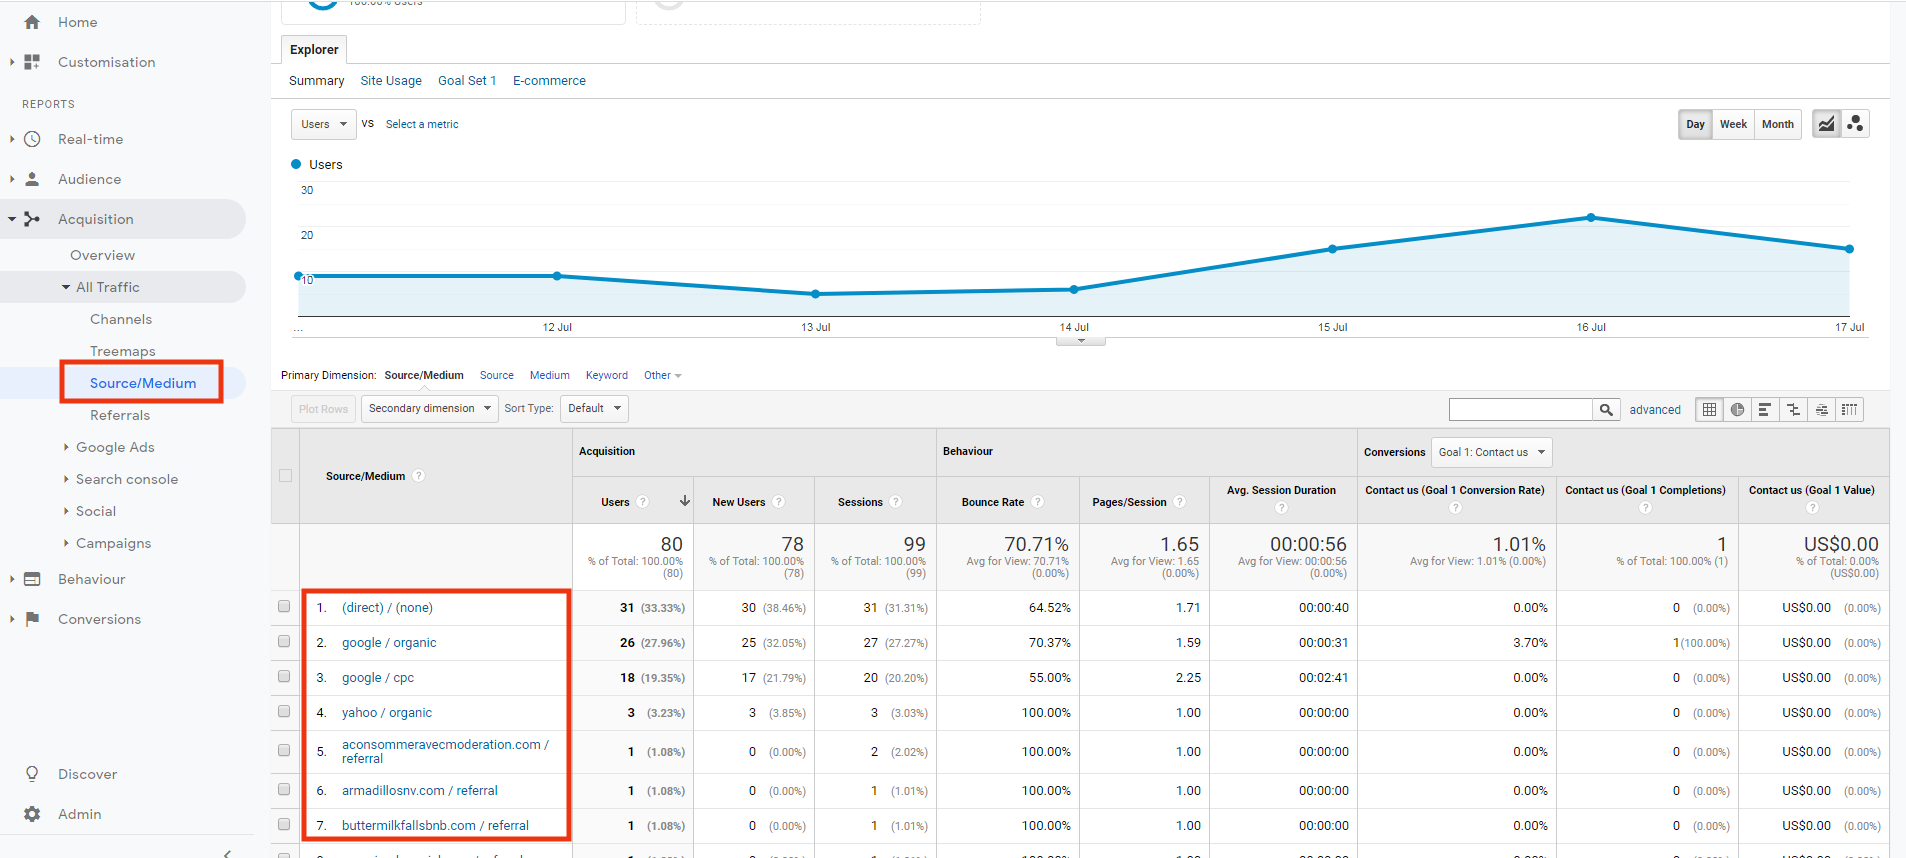
Task: Set chart interval to Week
Action: [1733, 124]
